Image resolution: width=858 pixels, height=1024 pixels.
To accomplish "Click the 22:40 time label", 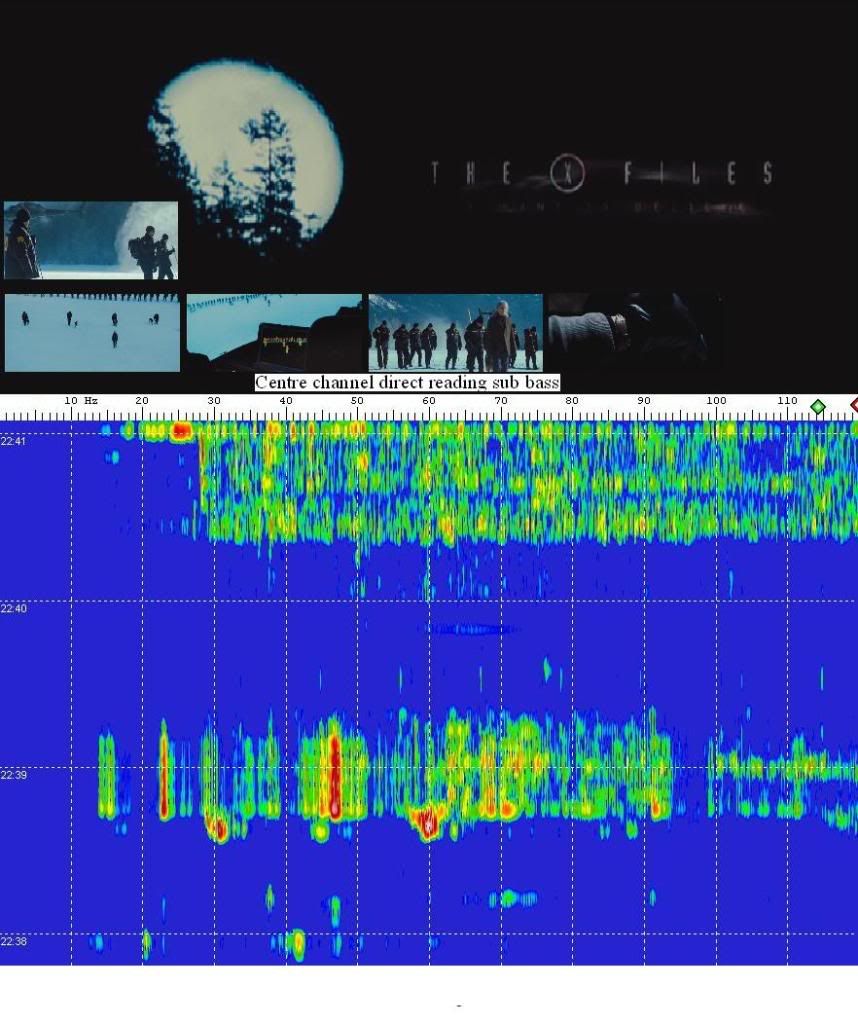I will (x=13, y=608).
